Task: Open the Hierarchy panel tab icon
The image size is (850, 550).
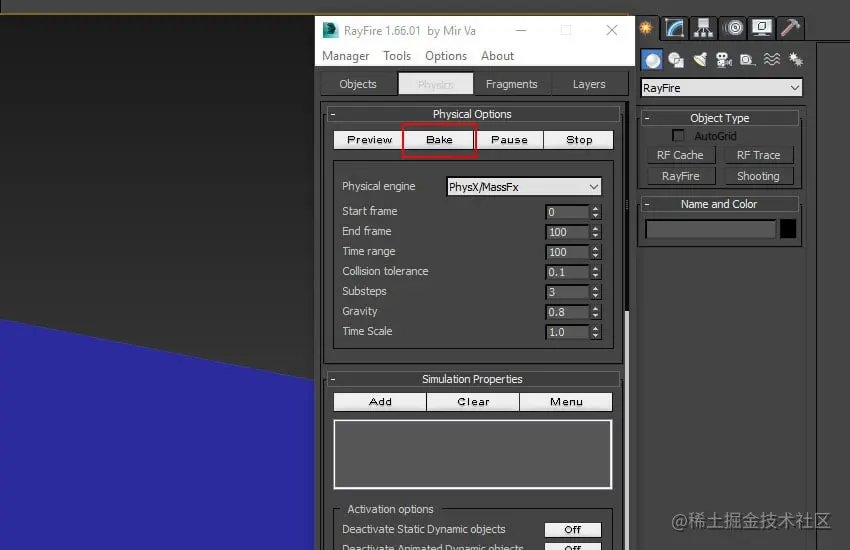Action: click(x=703, y=28)
